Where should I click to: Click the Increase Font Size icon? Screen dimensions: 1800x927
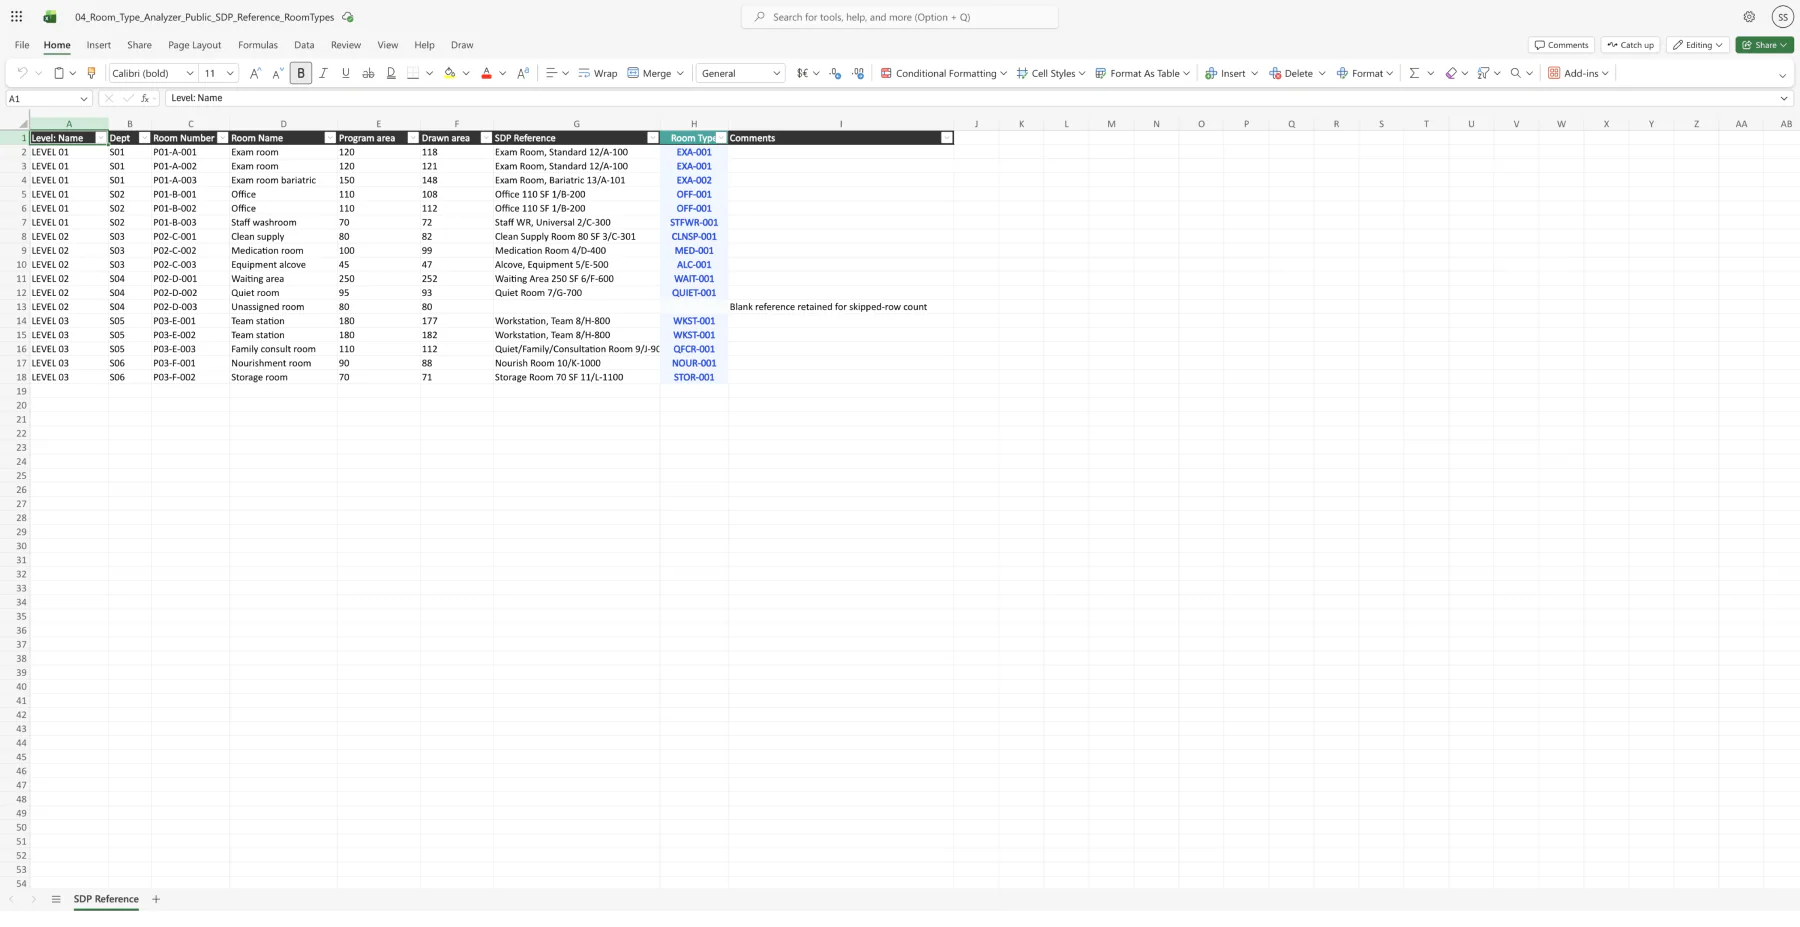click(255, 72)
